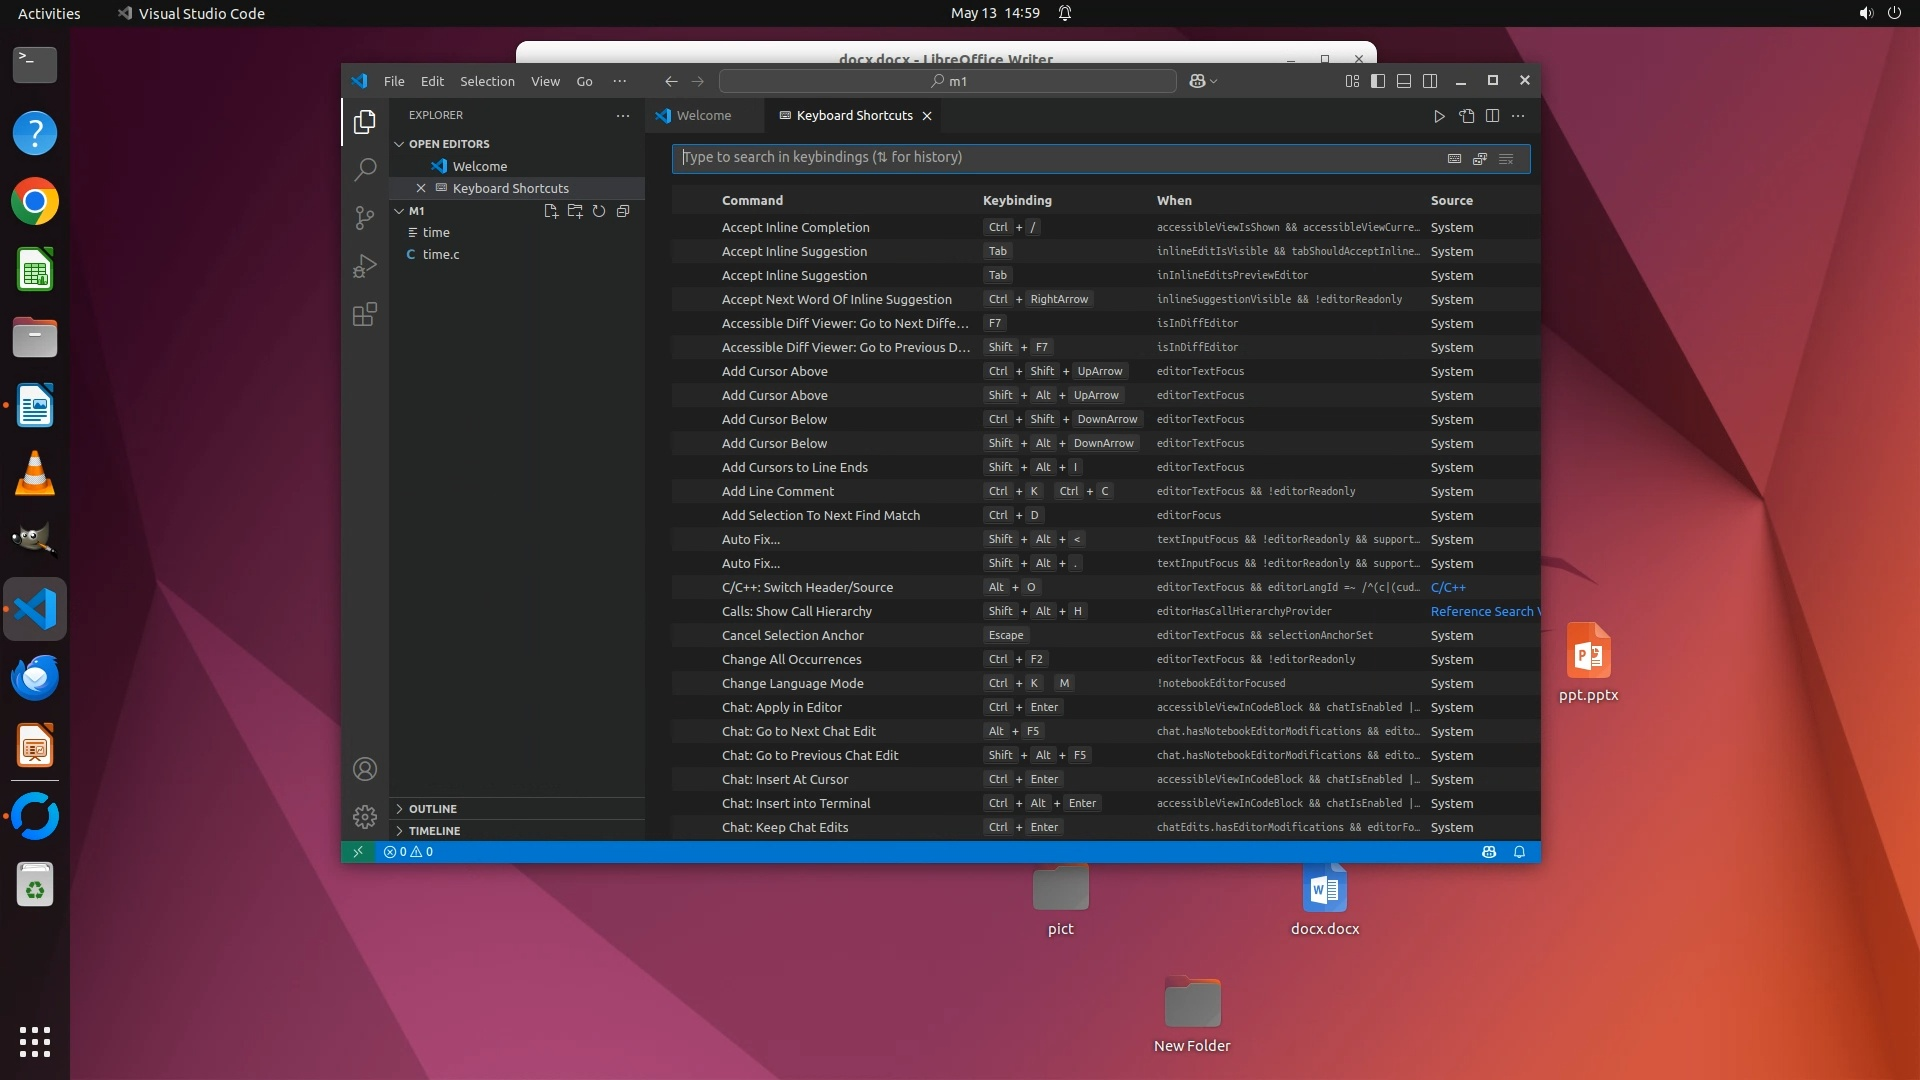This screenshot has height=1080, width=1920.
Task: Open the Extensions view in activity bar
Action: point(365,315)
